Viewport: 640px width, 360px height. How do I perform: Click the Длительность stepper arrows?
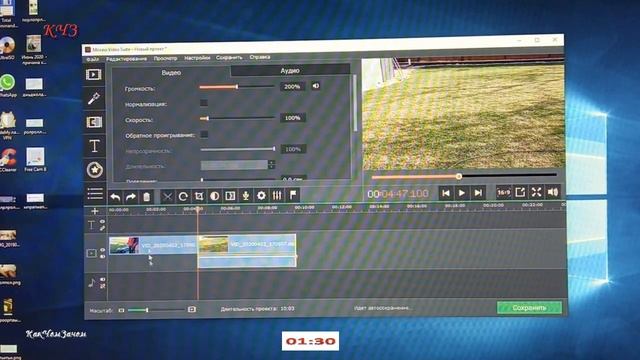(271, 164)
